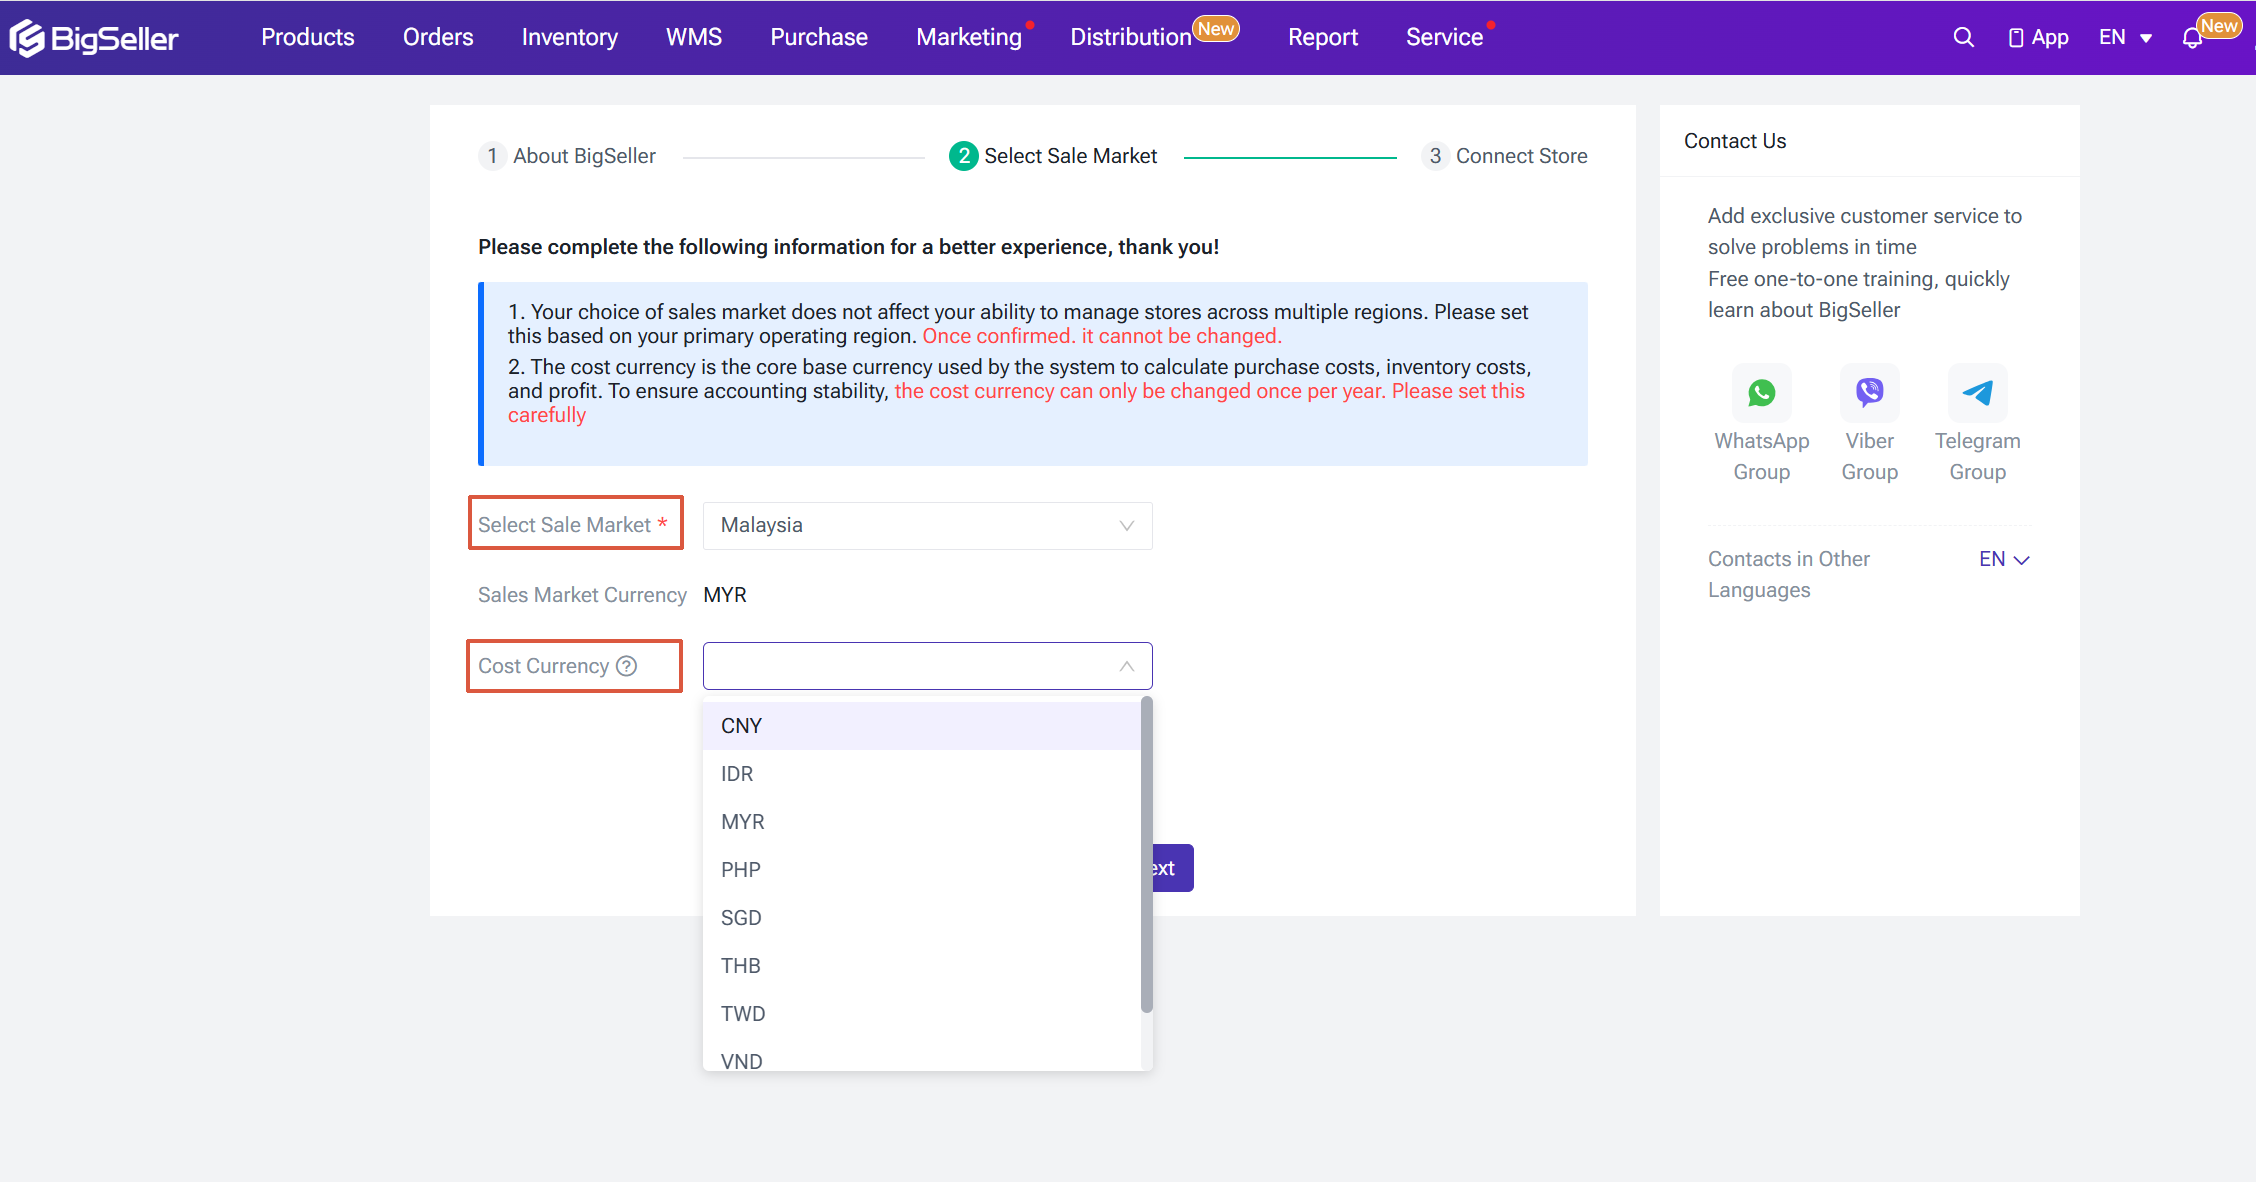Change contact language via EN dropdown
This screenshot has height=1182, width=2256.
pos(2004,559)
